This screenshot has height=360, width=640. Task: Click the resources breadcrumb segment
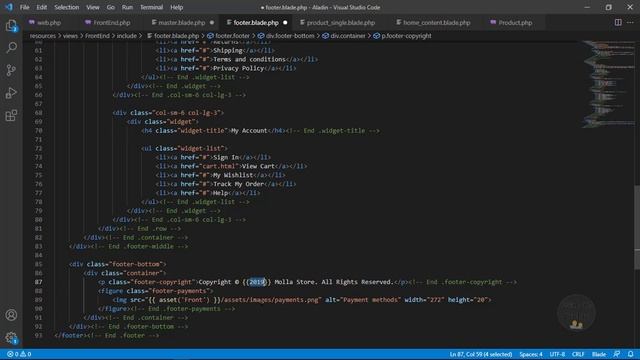pos(42,36)
